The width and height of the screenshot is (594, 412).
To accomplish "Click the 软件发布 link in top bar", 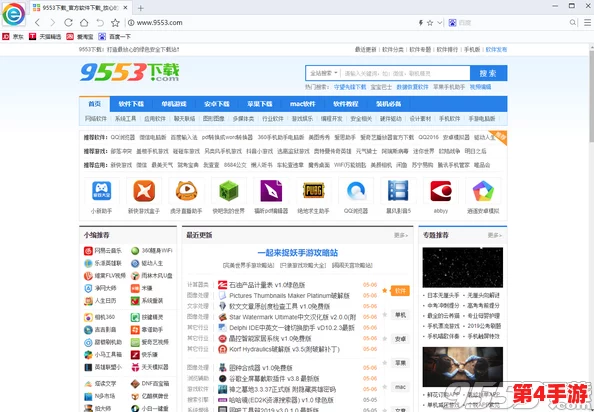I will coord(496,50).
